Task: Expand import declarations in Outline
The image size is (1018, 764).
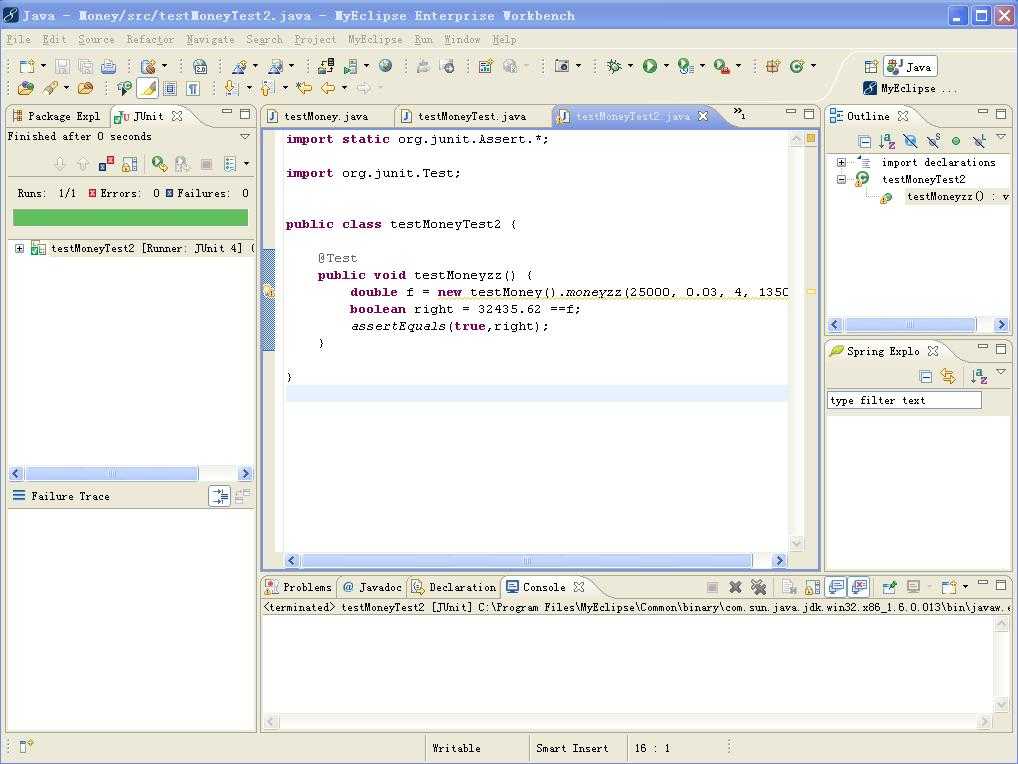Action: click(841, 162)
